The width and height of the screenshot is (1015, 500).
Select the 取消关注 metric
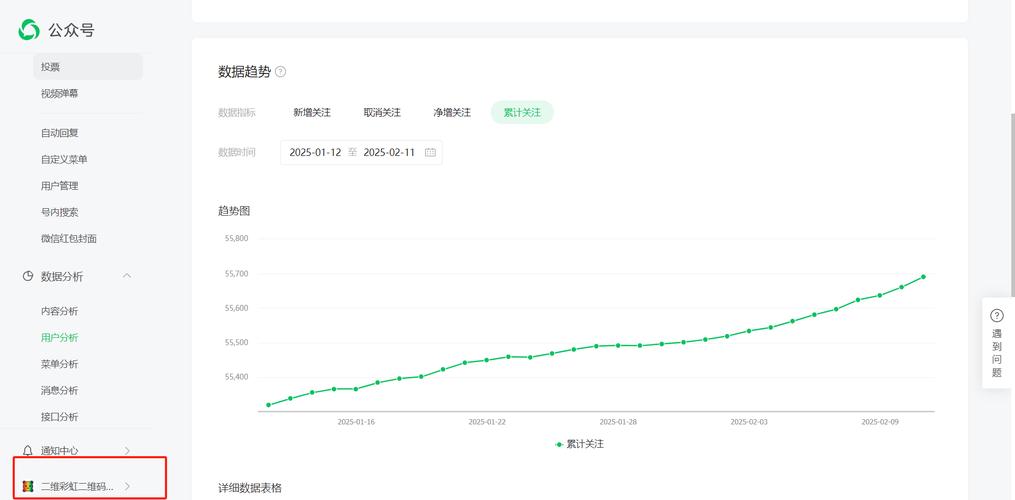pos(381,113)
